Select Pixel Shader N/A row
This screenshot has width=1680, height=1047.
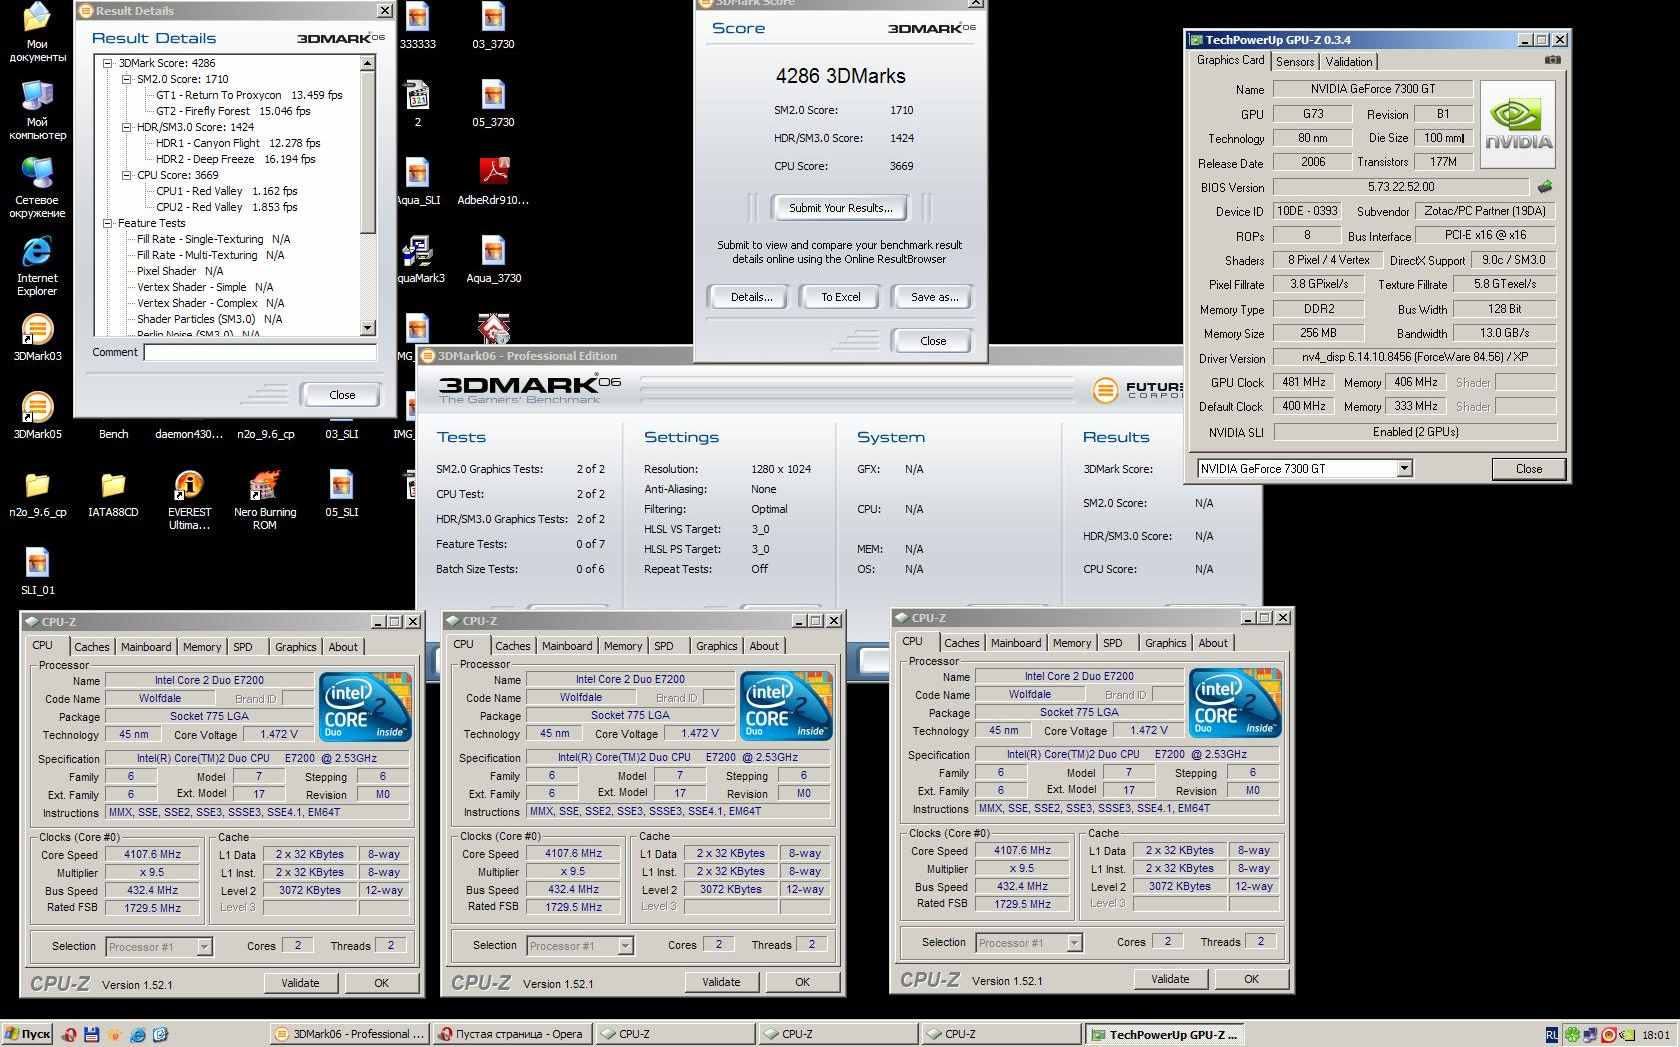(x=180, y=271)
